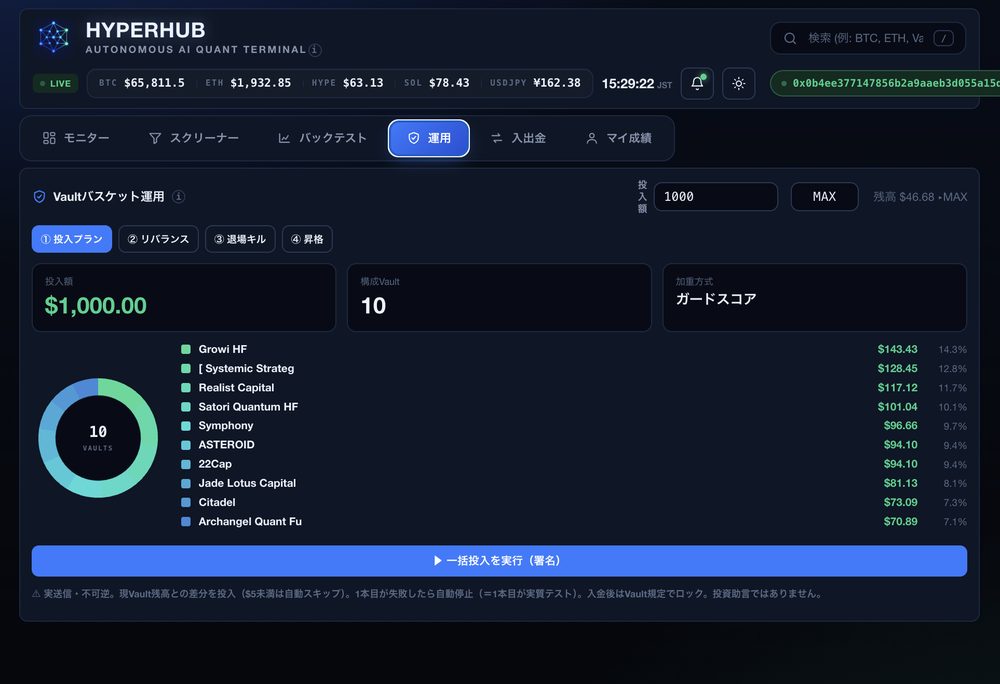Select the [ Systemic Strateg vault row
The image size is (1000, 684).
point(574,368)
